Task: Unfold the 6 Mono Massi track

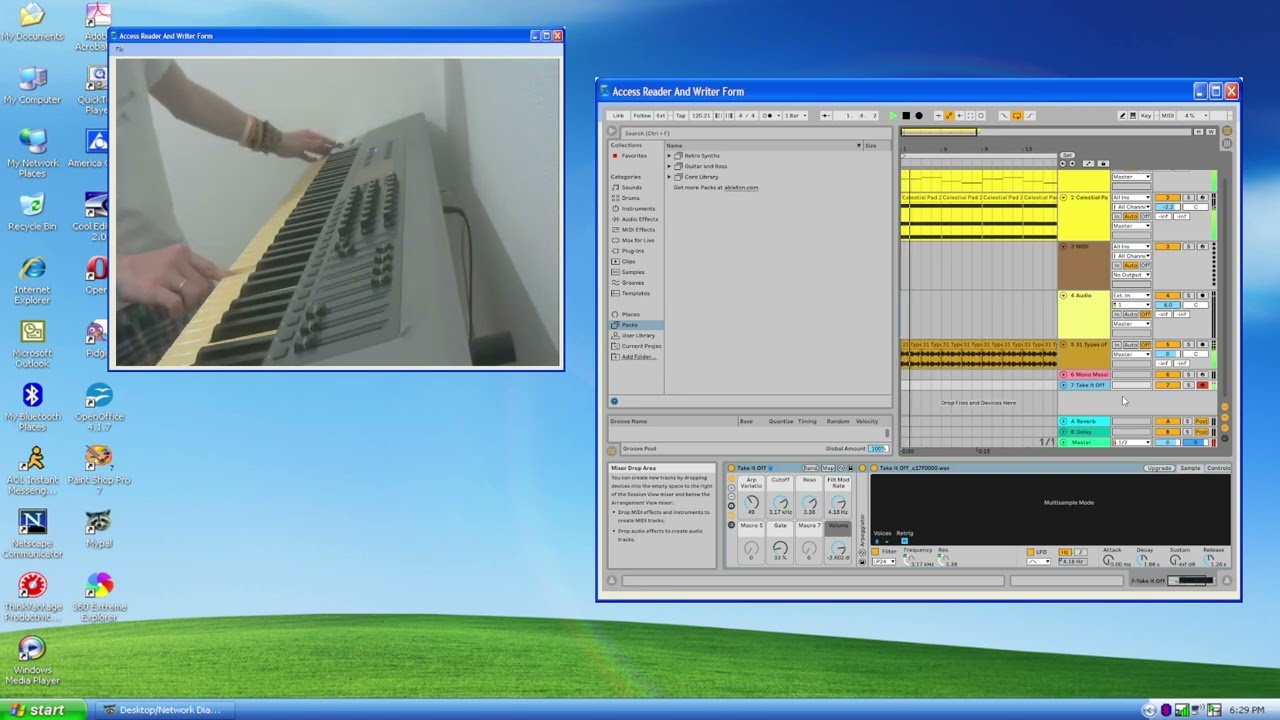Action: [x=1063, y=374]
